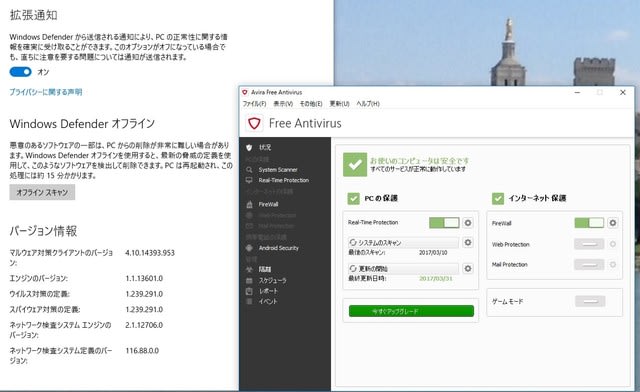Viewport: 640px width, 392px height.
Task: Open the その他(E) menu
Action: [x=311, y=104]
